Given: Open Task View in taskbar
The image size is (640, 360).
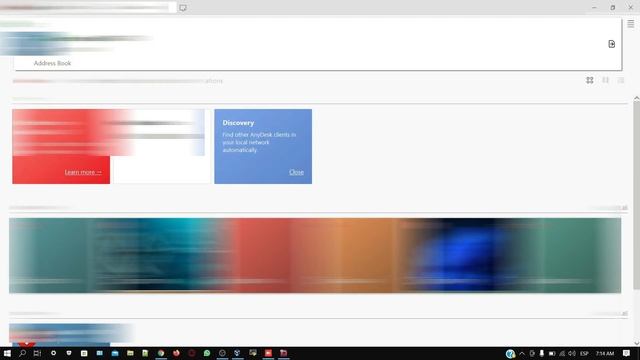Looking at the screenshot, I should coord(37,353).
